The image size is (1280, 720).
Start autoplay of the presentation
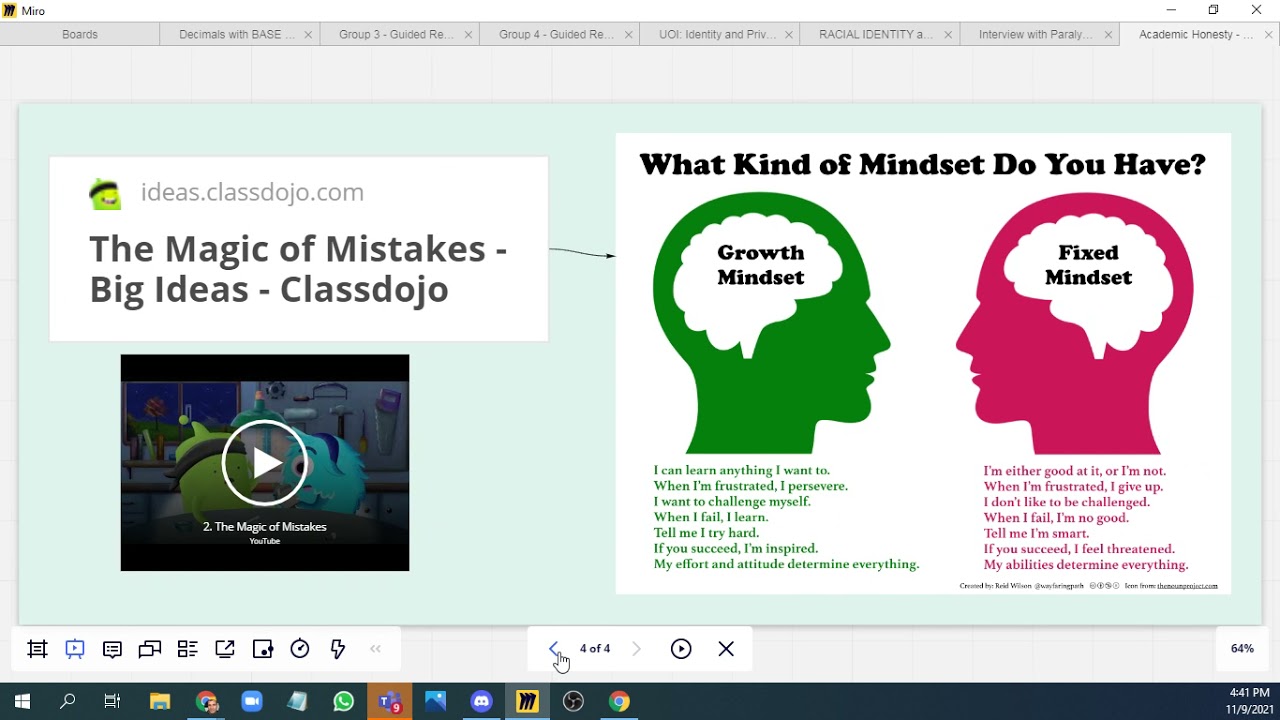tap(681, 649)
